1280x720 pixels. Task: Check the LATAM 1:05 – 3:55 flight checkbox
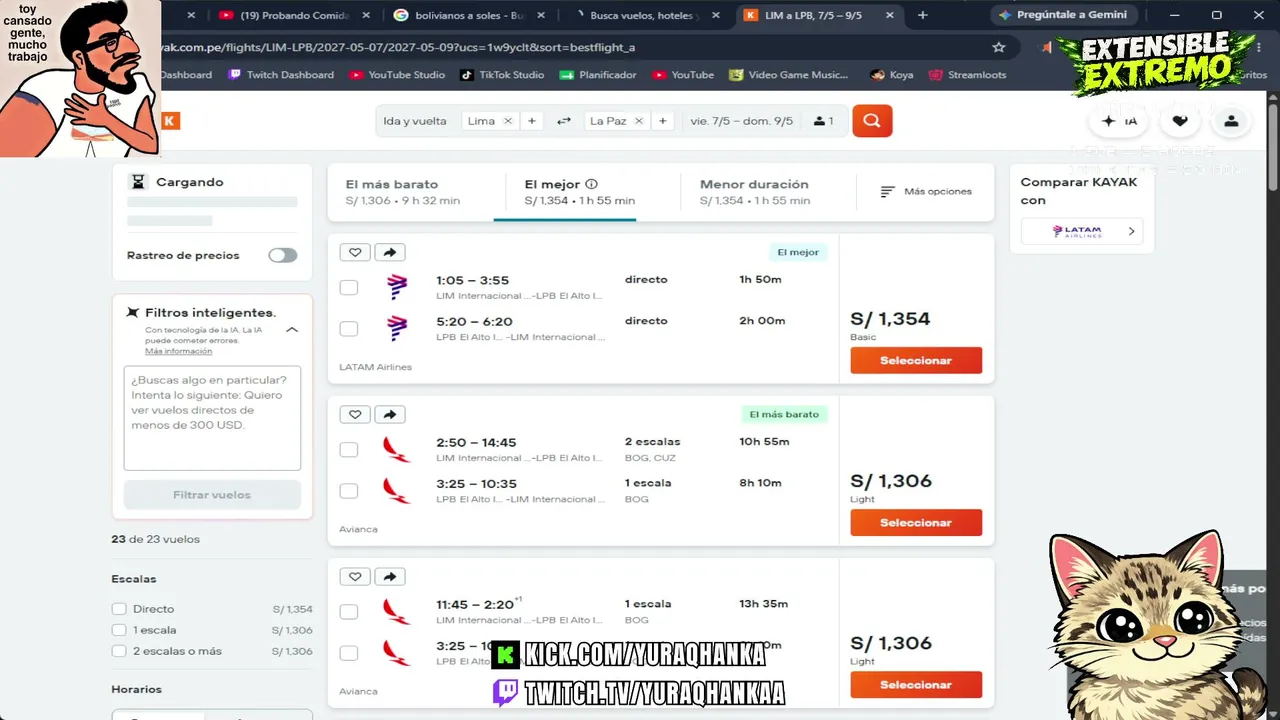click(349, 287)
